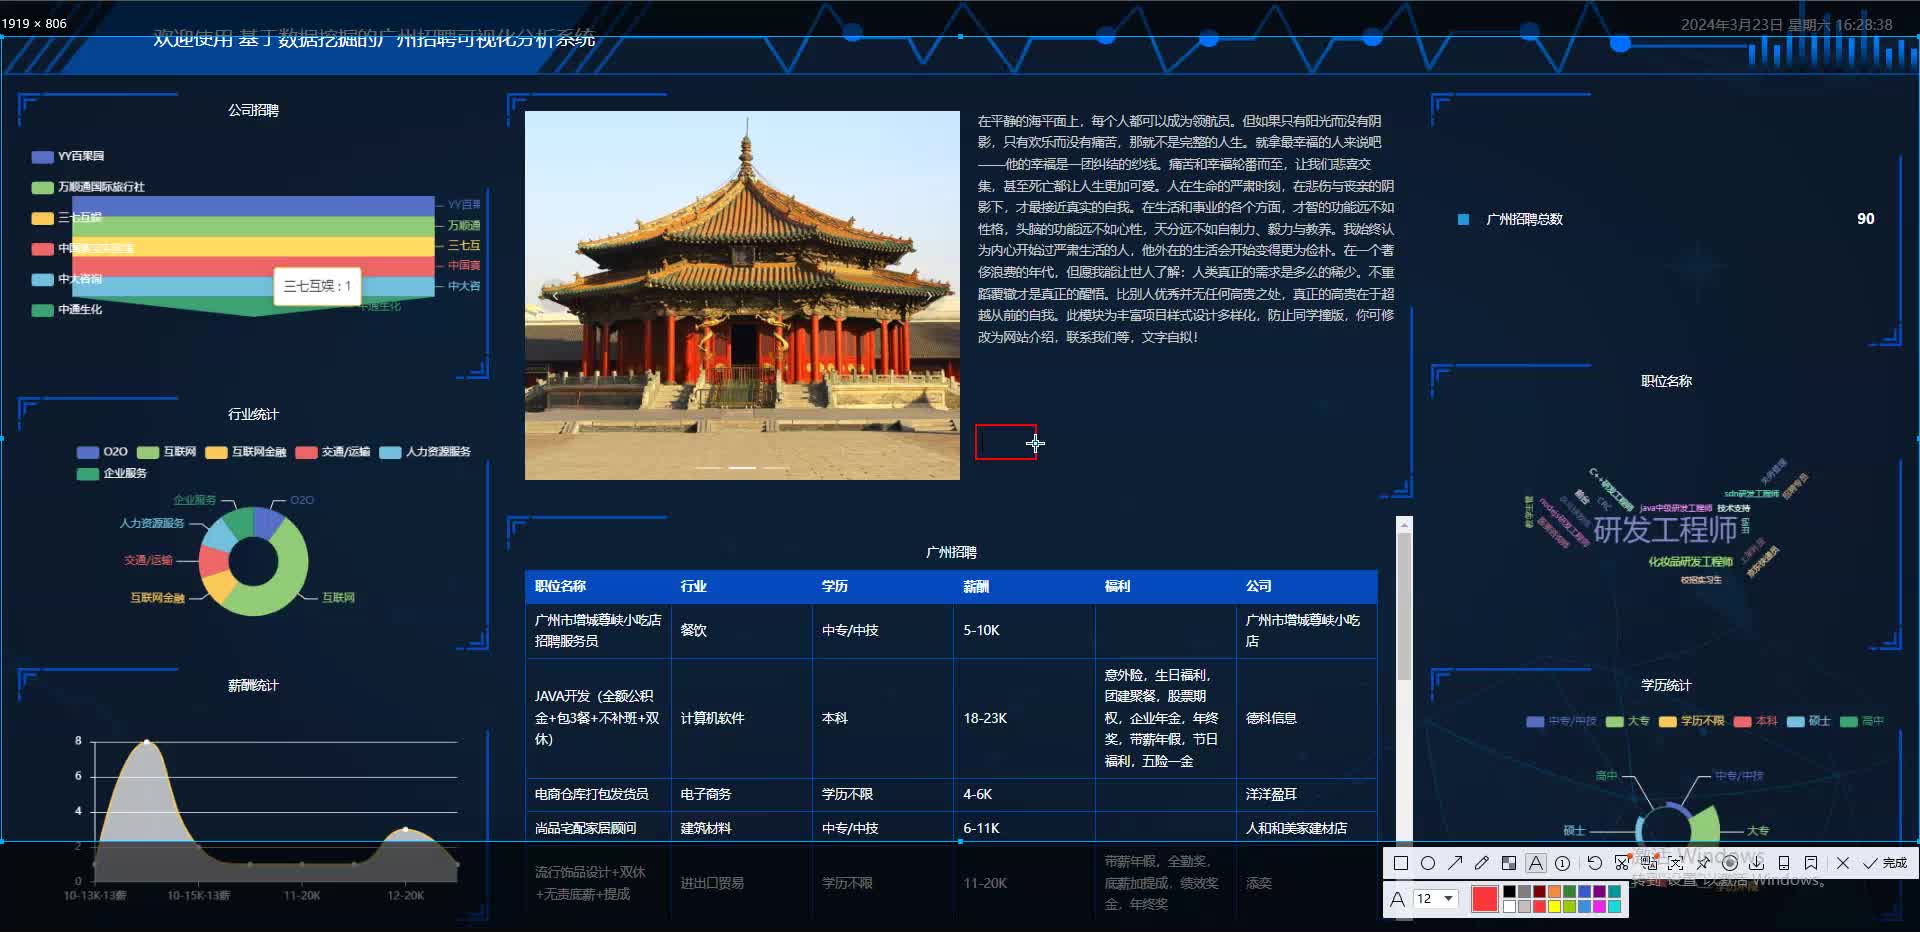Screen dimensions: 1920x932
Task: Click 化妆品研发工程师 in the word cloud
Action: pyautogui.click(x=1690, y=562)
